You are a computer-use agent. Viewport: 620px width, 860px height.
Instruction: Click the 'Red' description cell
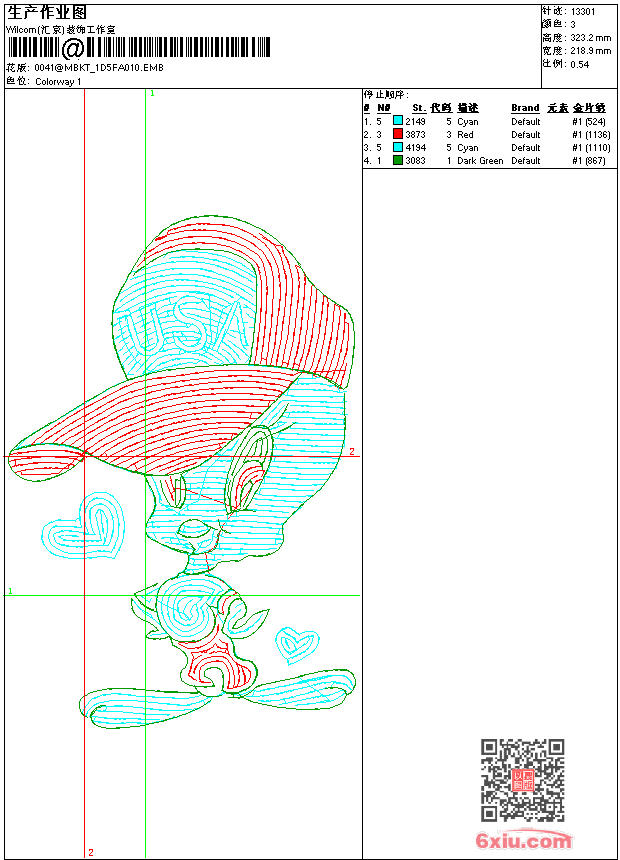pos(465,134)
